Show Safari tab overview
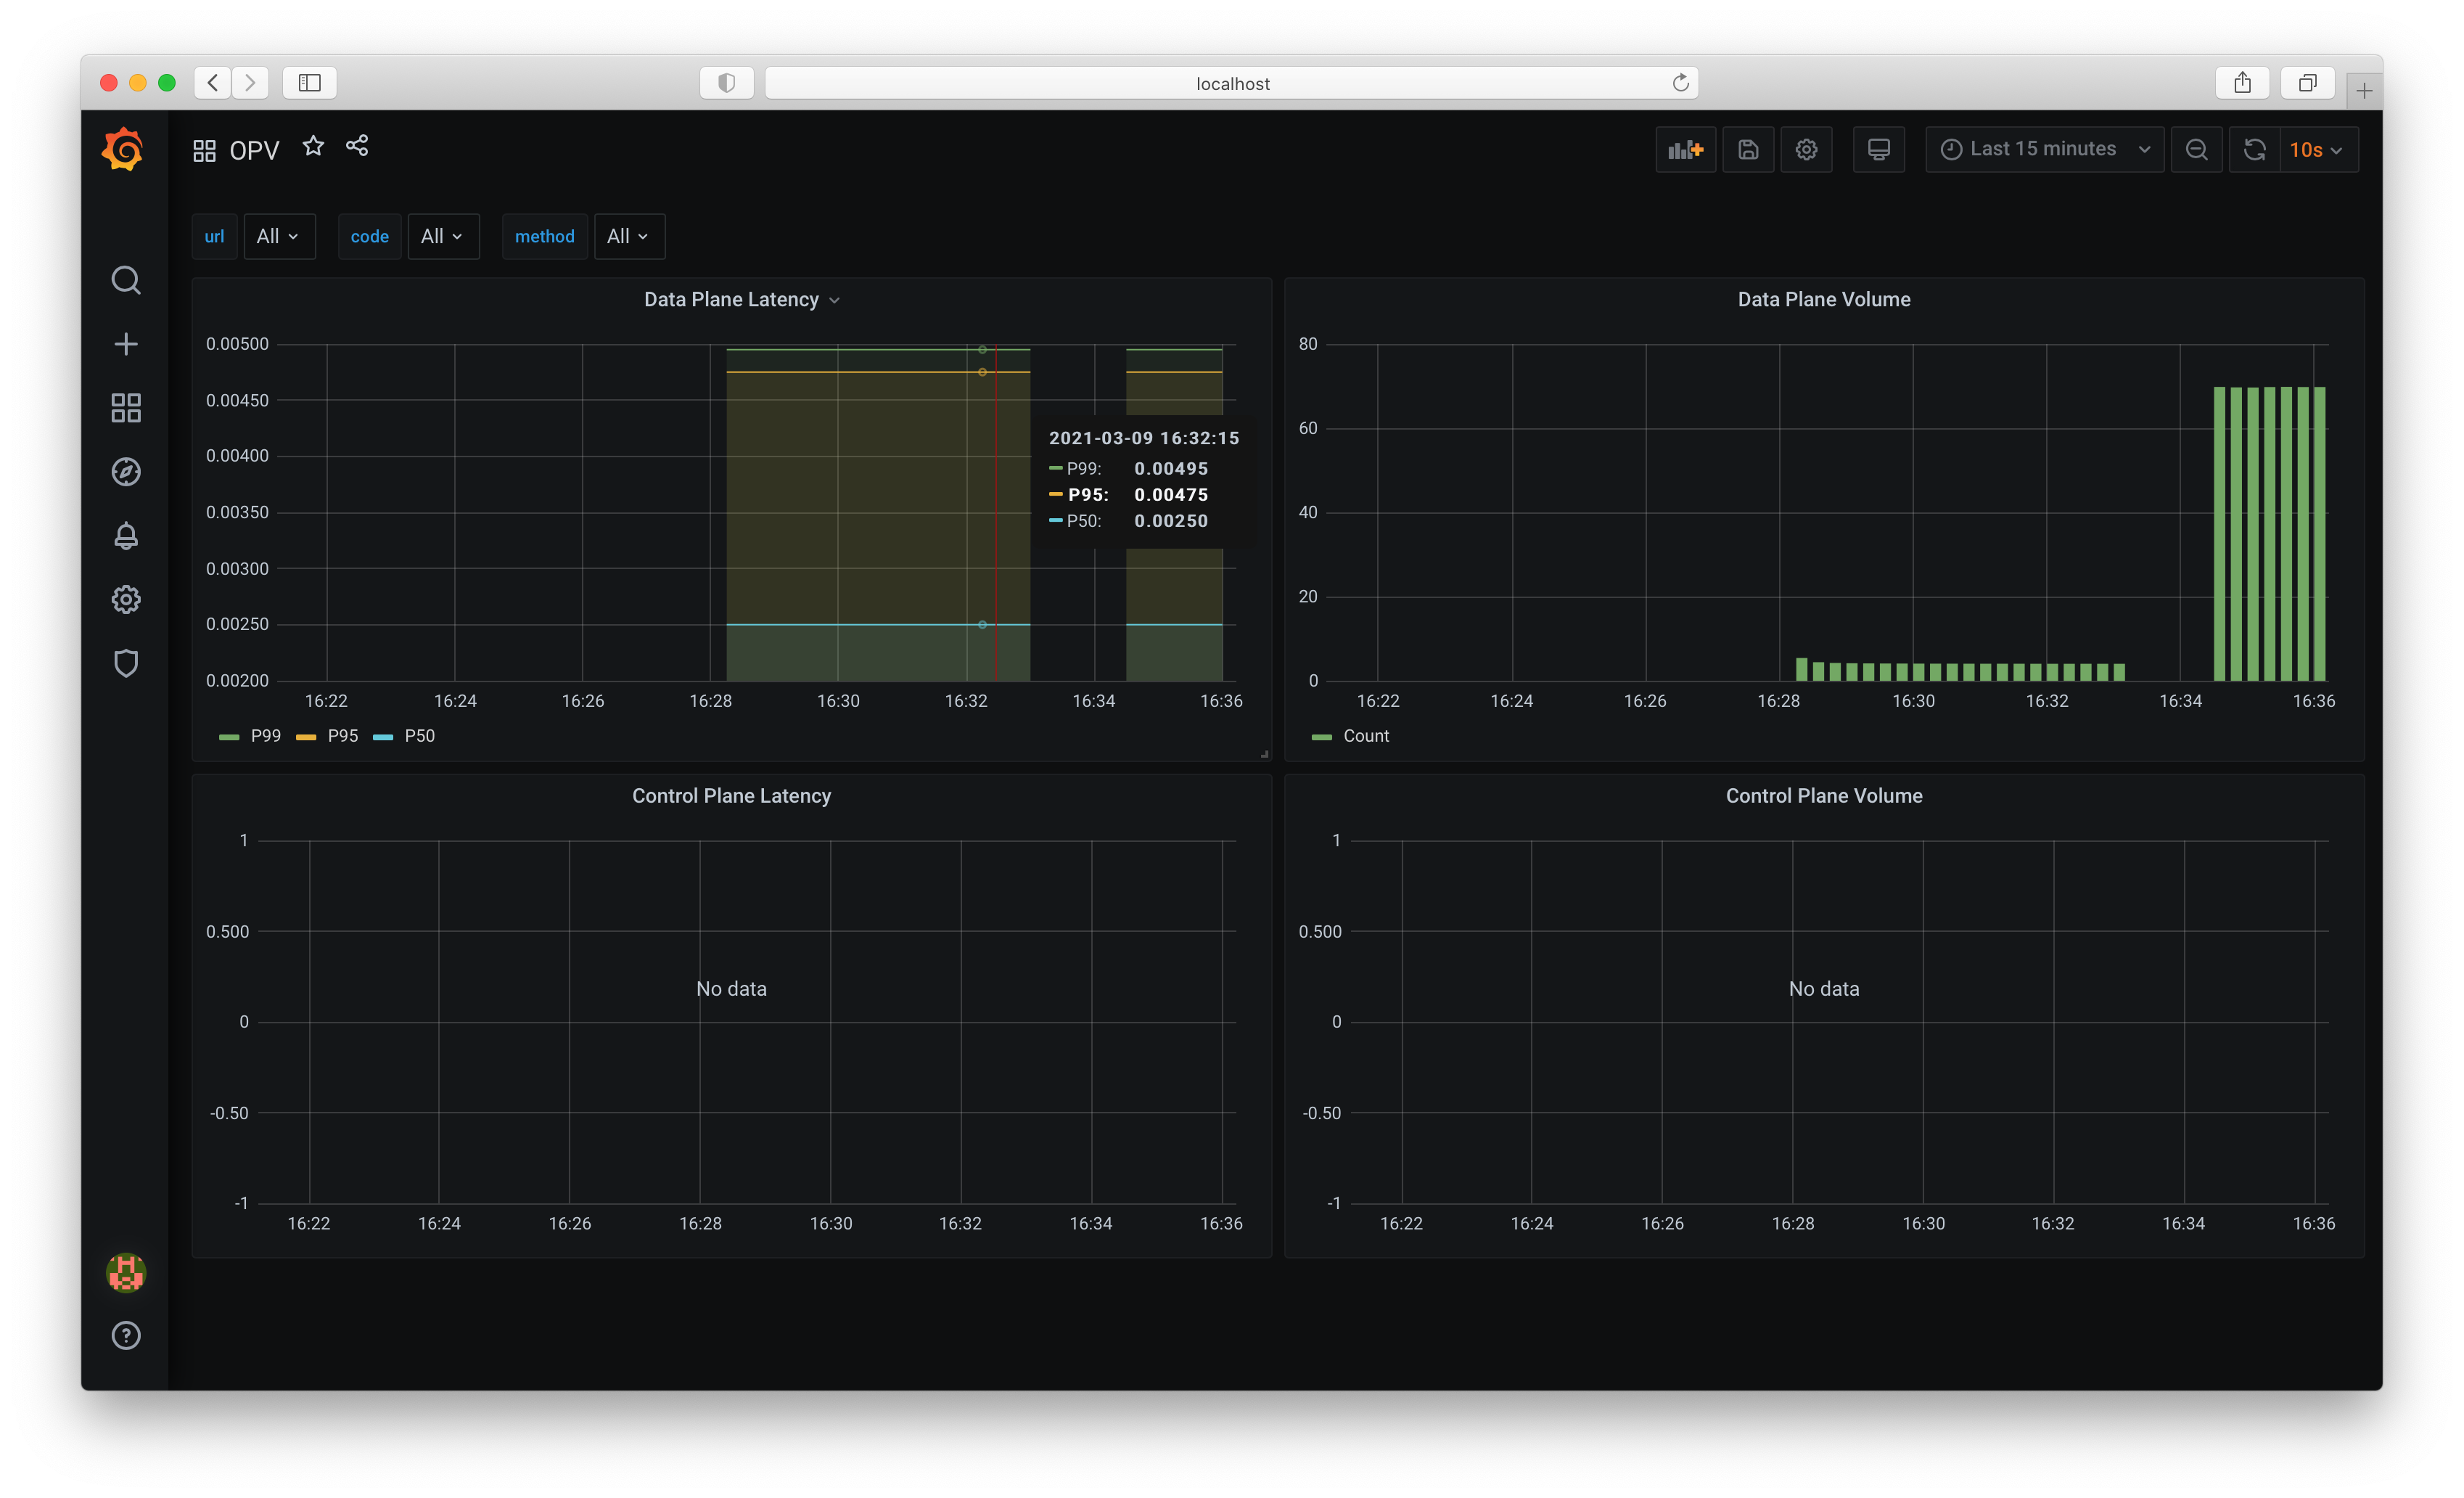 2308,83
